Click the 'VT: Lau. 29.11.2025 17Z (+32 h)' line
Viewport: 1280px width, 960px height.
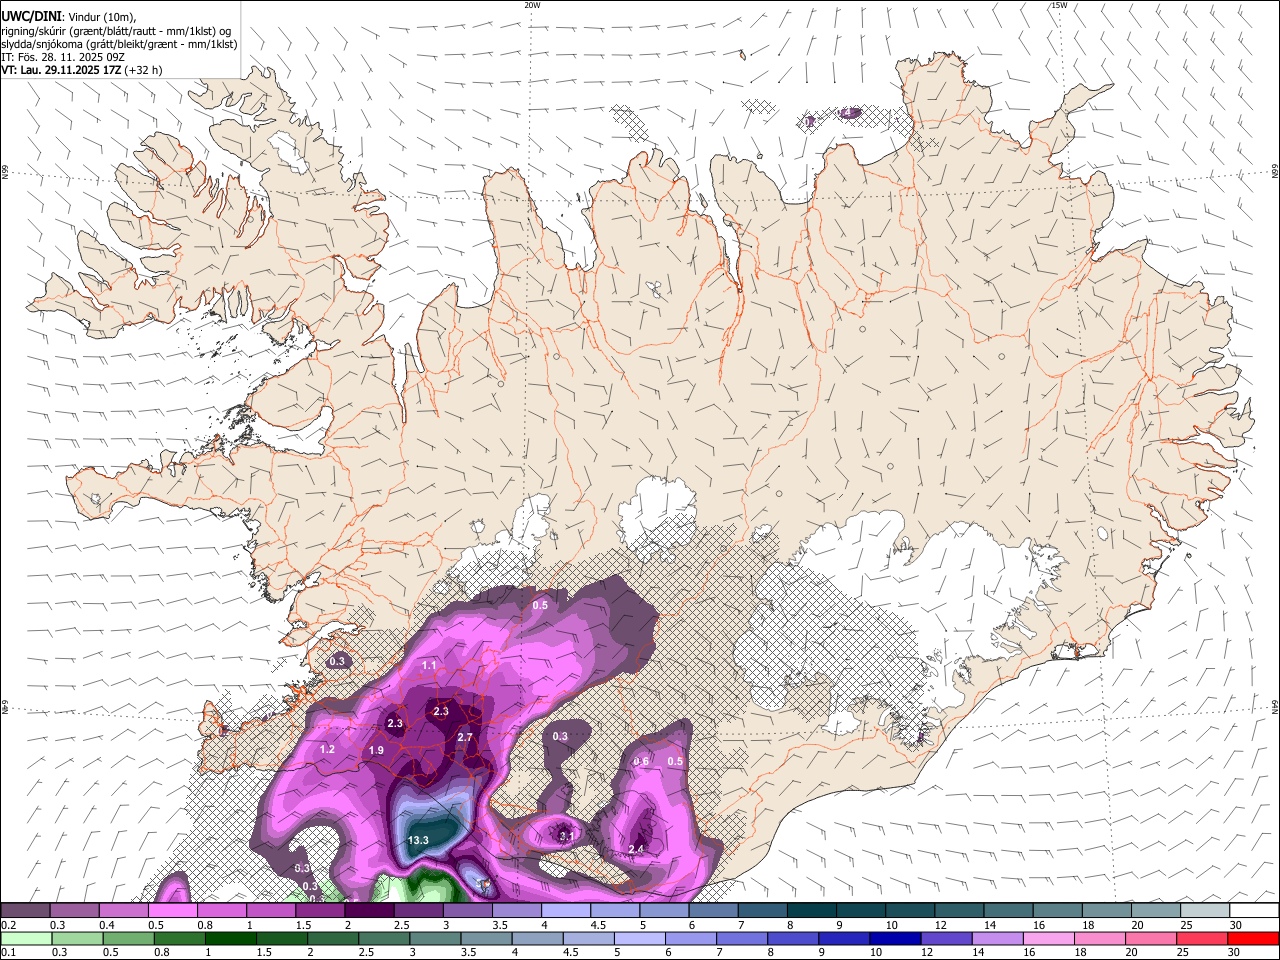point(81,70)
